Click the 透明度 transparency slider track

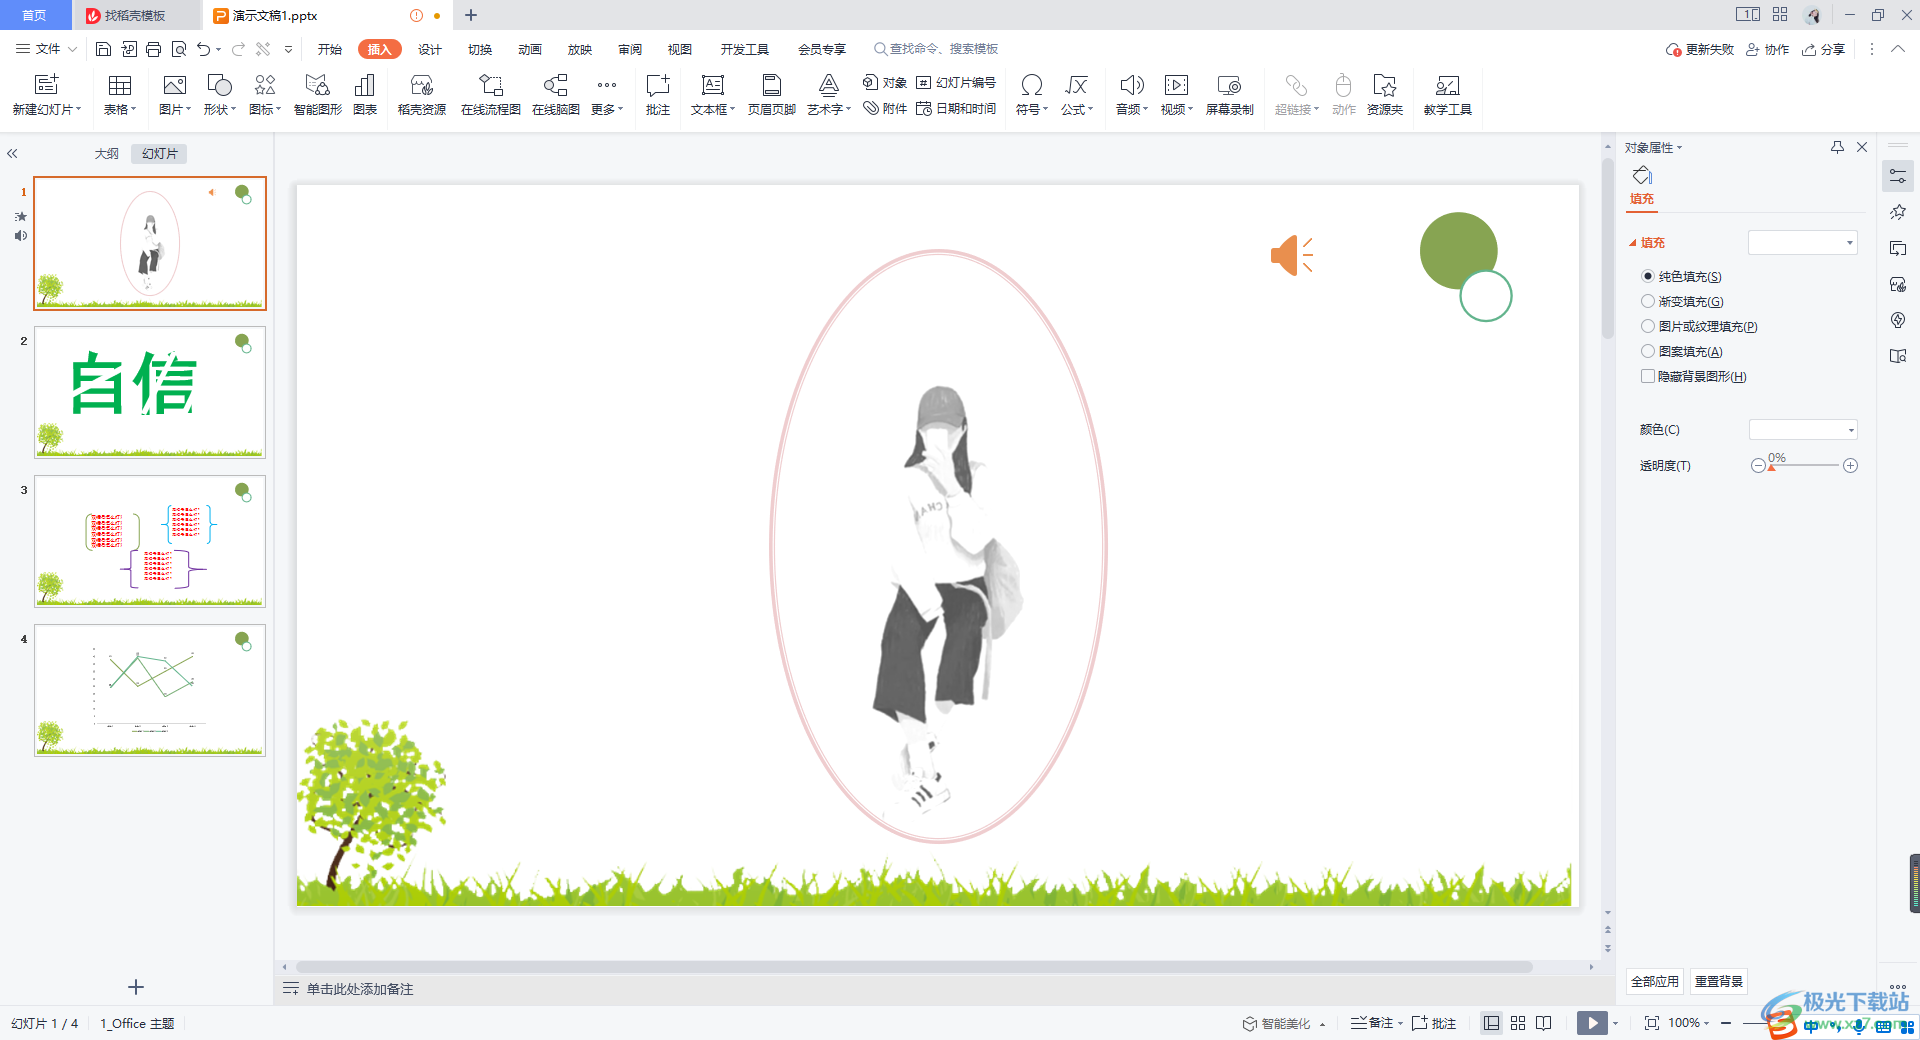(1804, 466)
